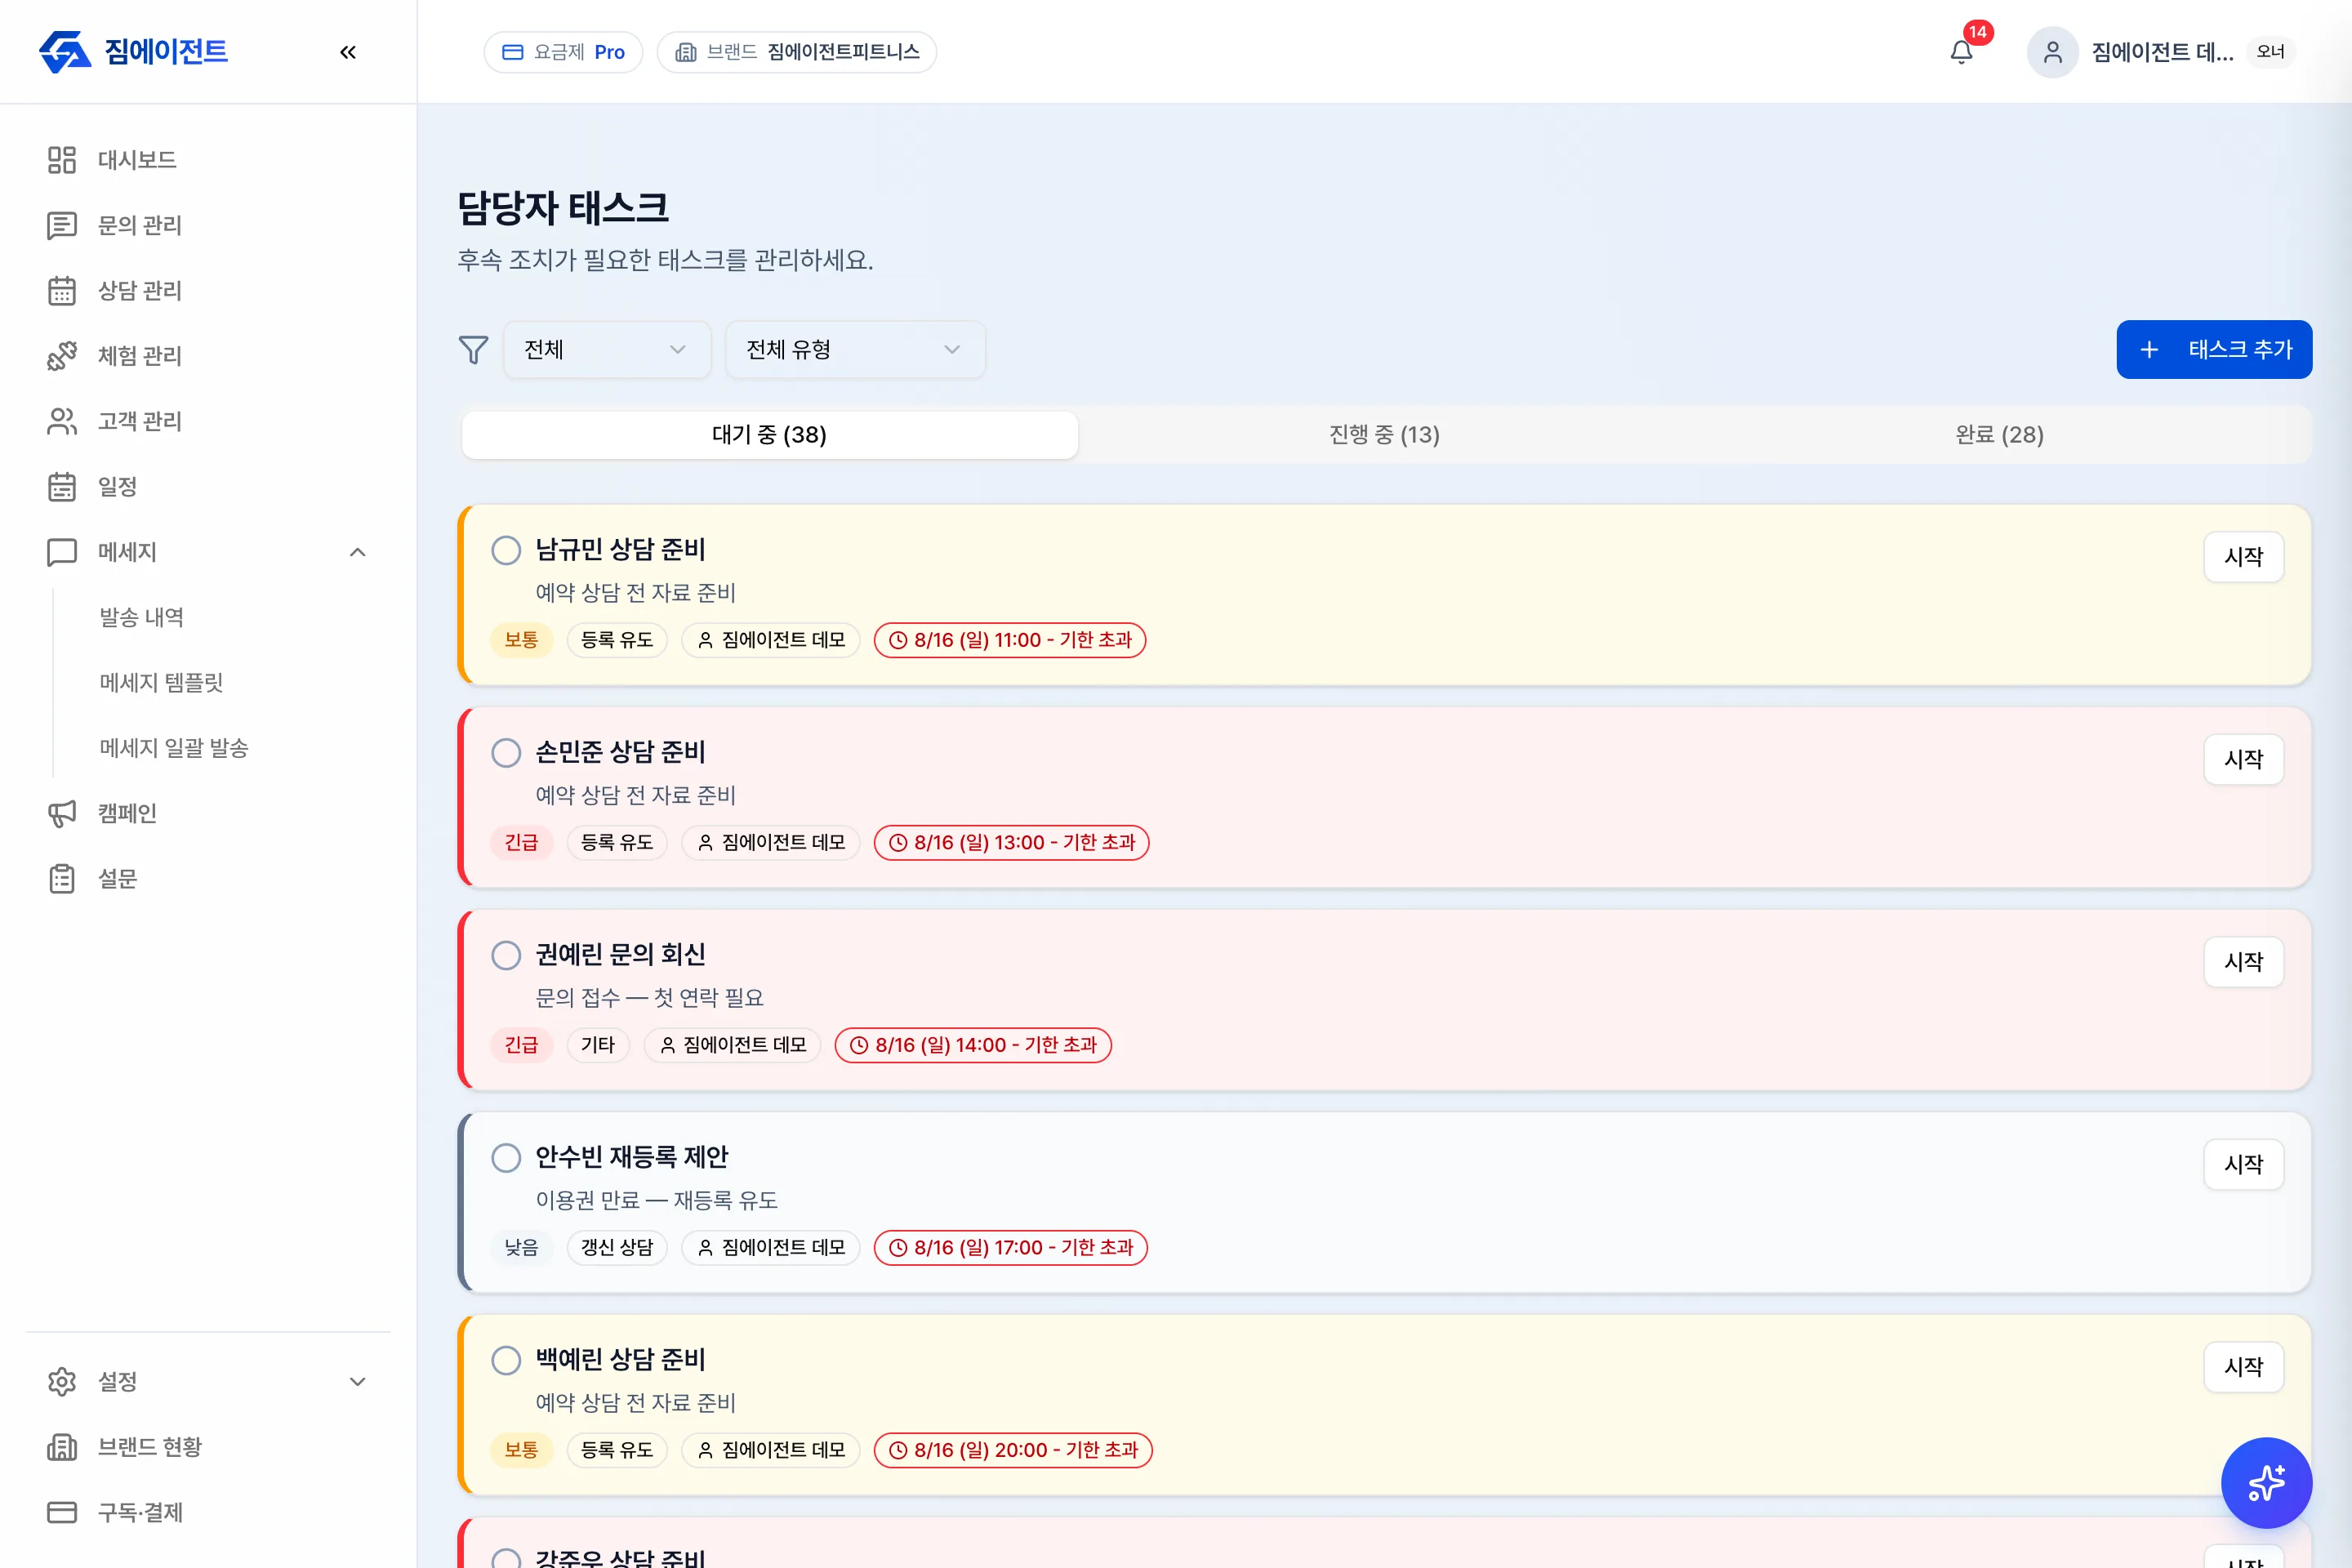
Task: Open the 전체 유형 type dropdown
Action: 855,350
